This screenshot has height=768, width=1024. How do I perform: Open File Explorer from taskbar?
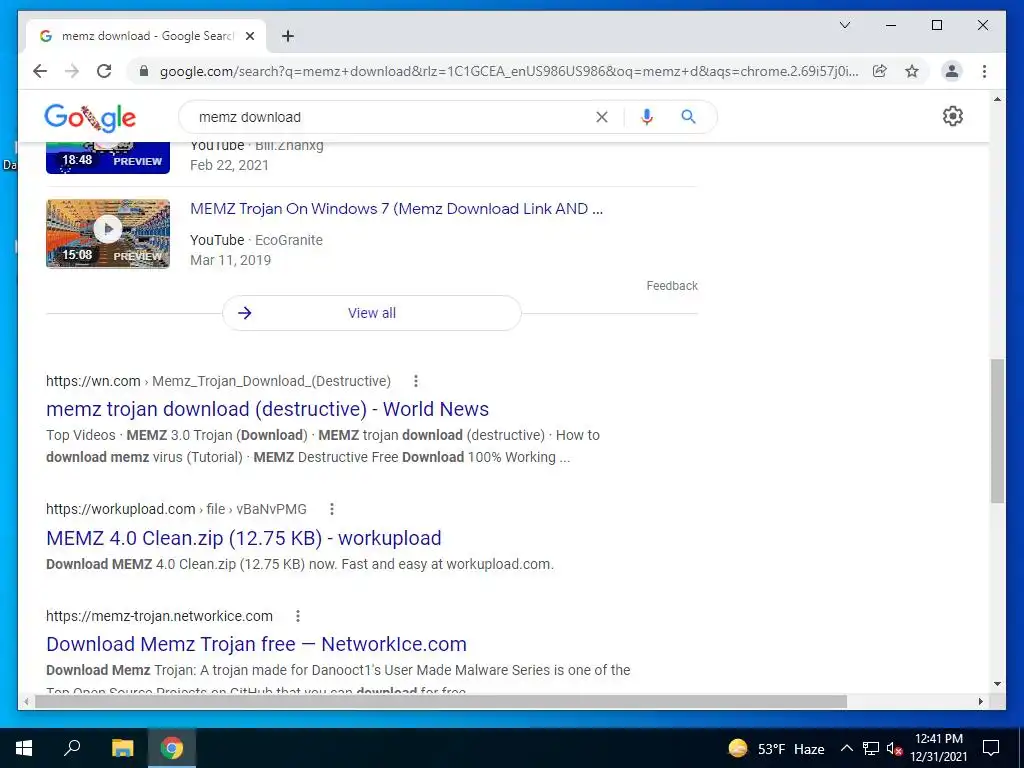pos(122,748)
